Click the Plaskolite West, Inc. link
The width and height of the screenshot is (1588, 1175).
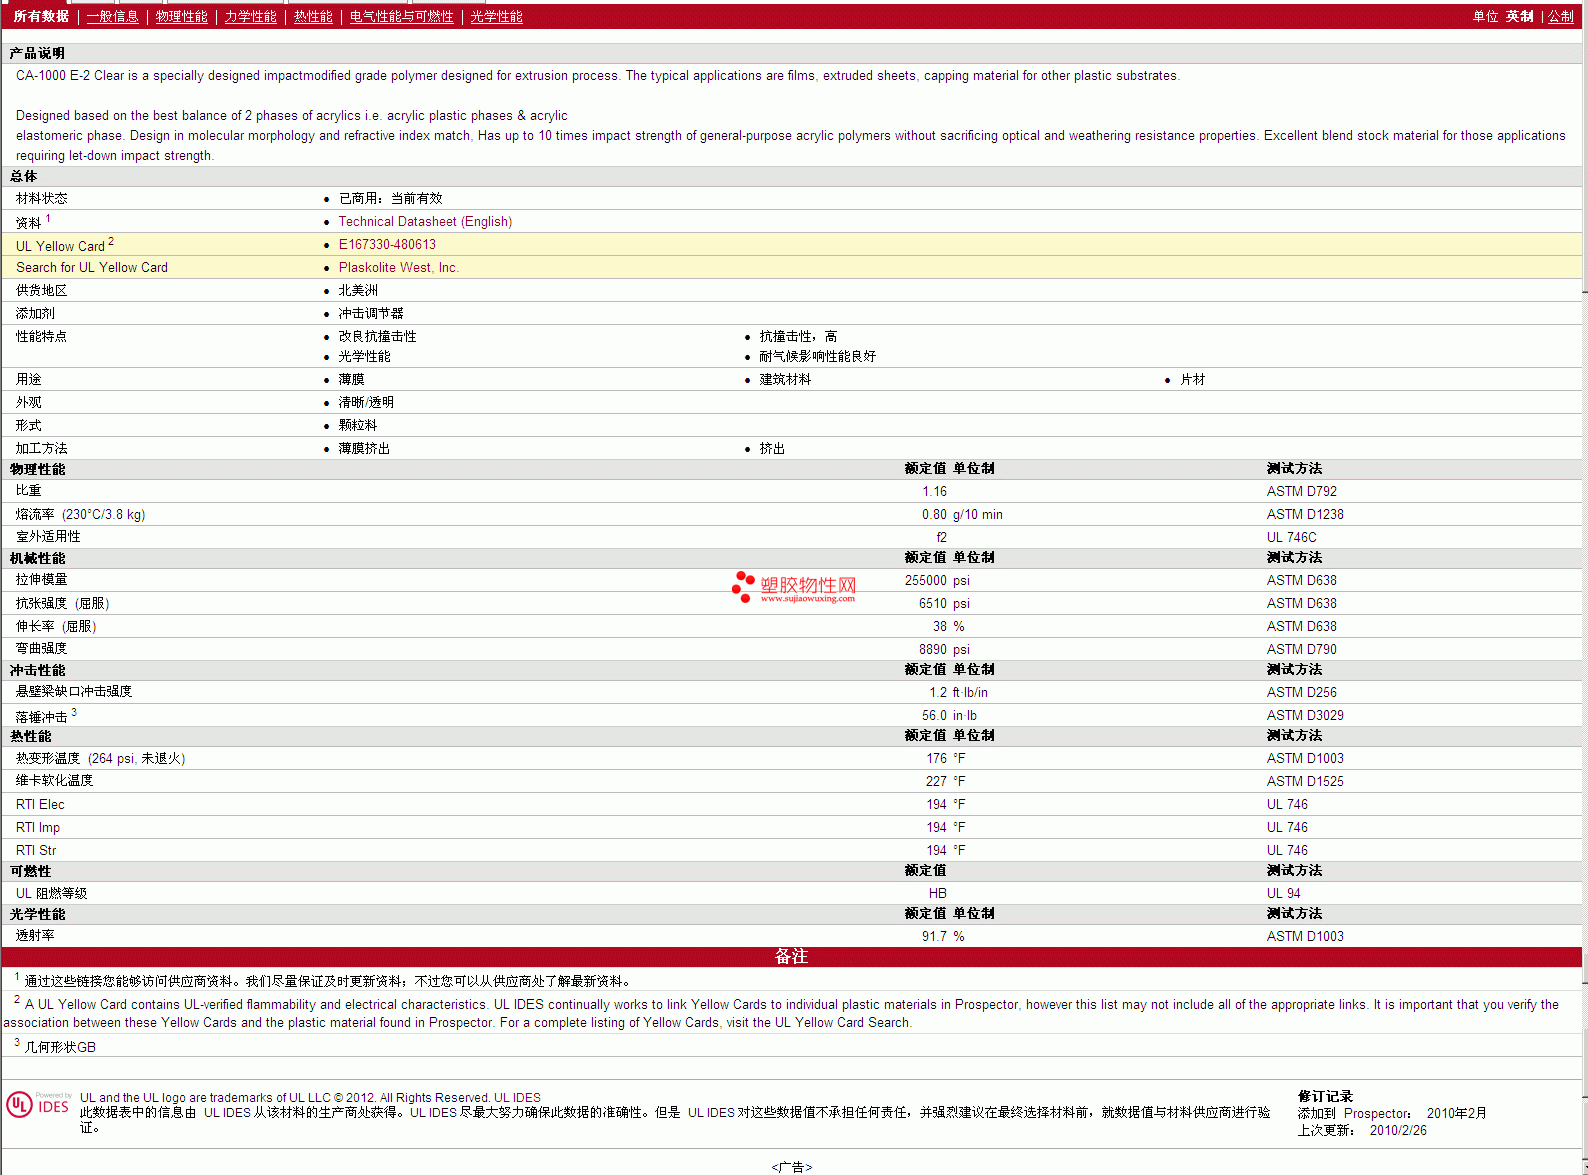tap(398, 268)
